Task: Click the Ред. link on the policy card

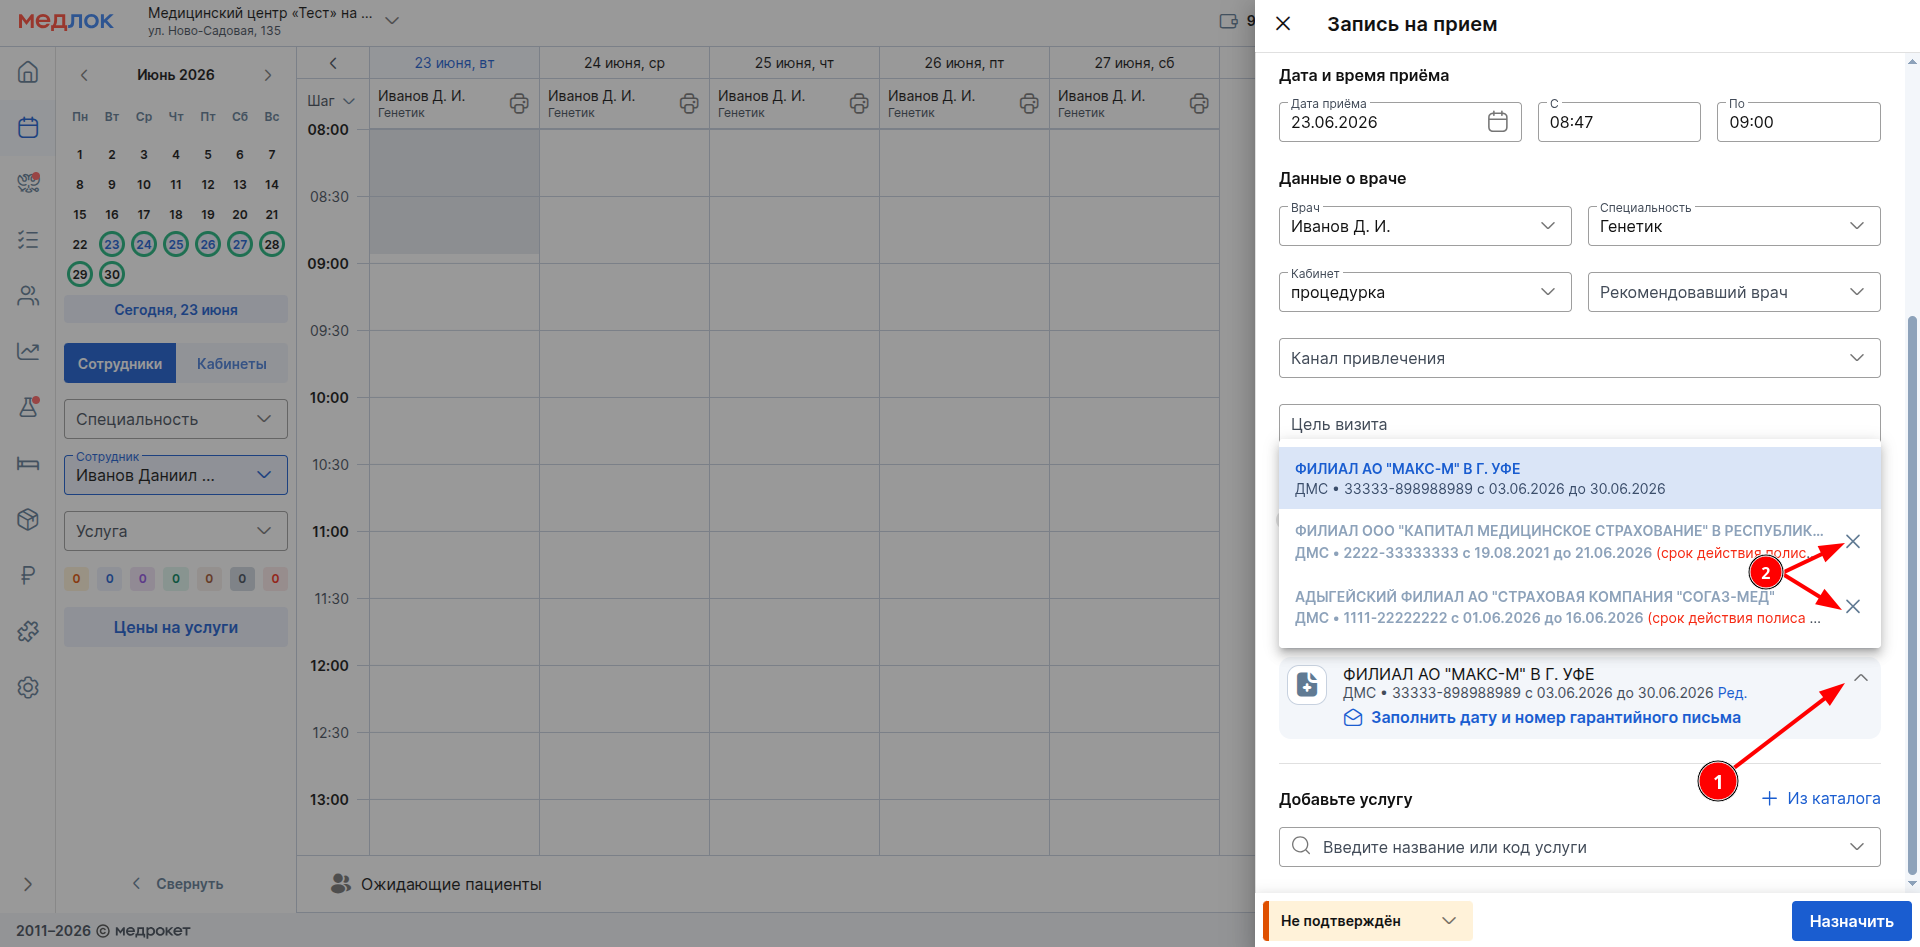Action: [x=1732, y=693]
